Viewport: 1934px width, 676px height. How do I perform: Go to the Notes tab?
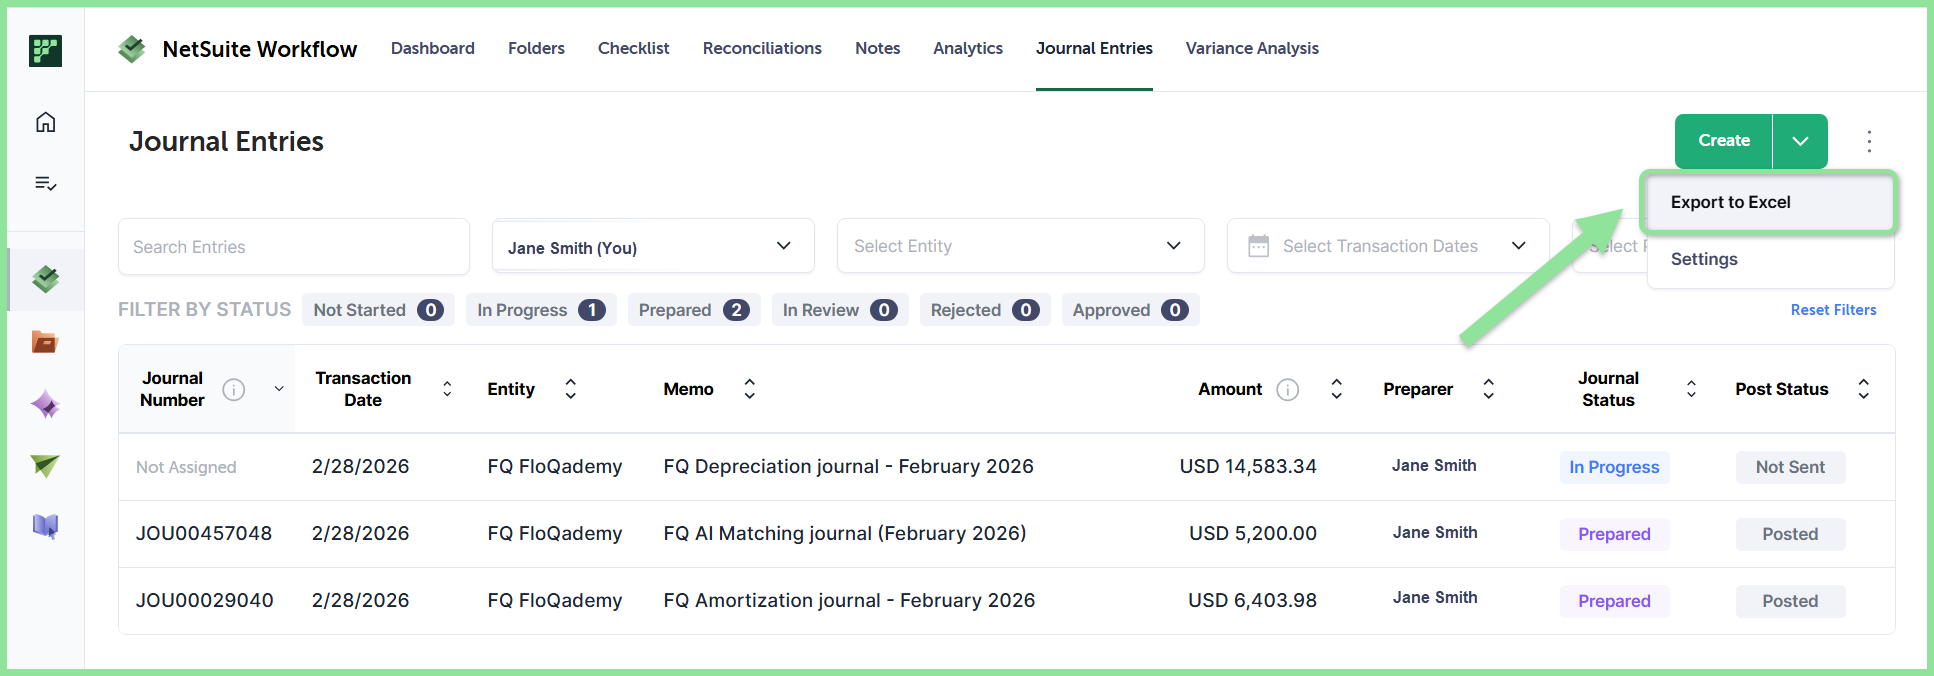[x=877, y=48]
